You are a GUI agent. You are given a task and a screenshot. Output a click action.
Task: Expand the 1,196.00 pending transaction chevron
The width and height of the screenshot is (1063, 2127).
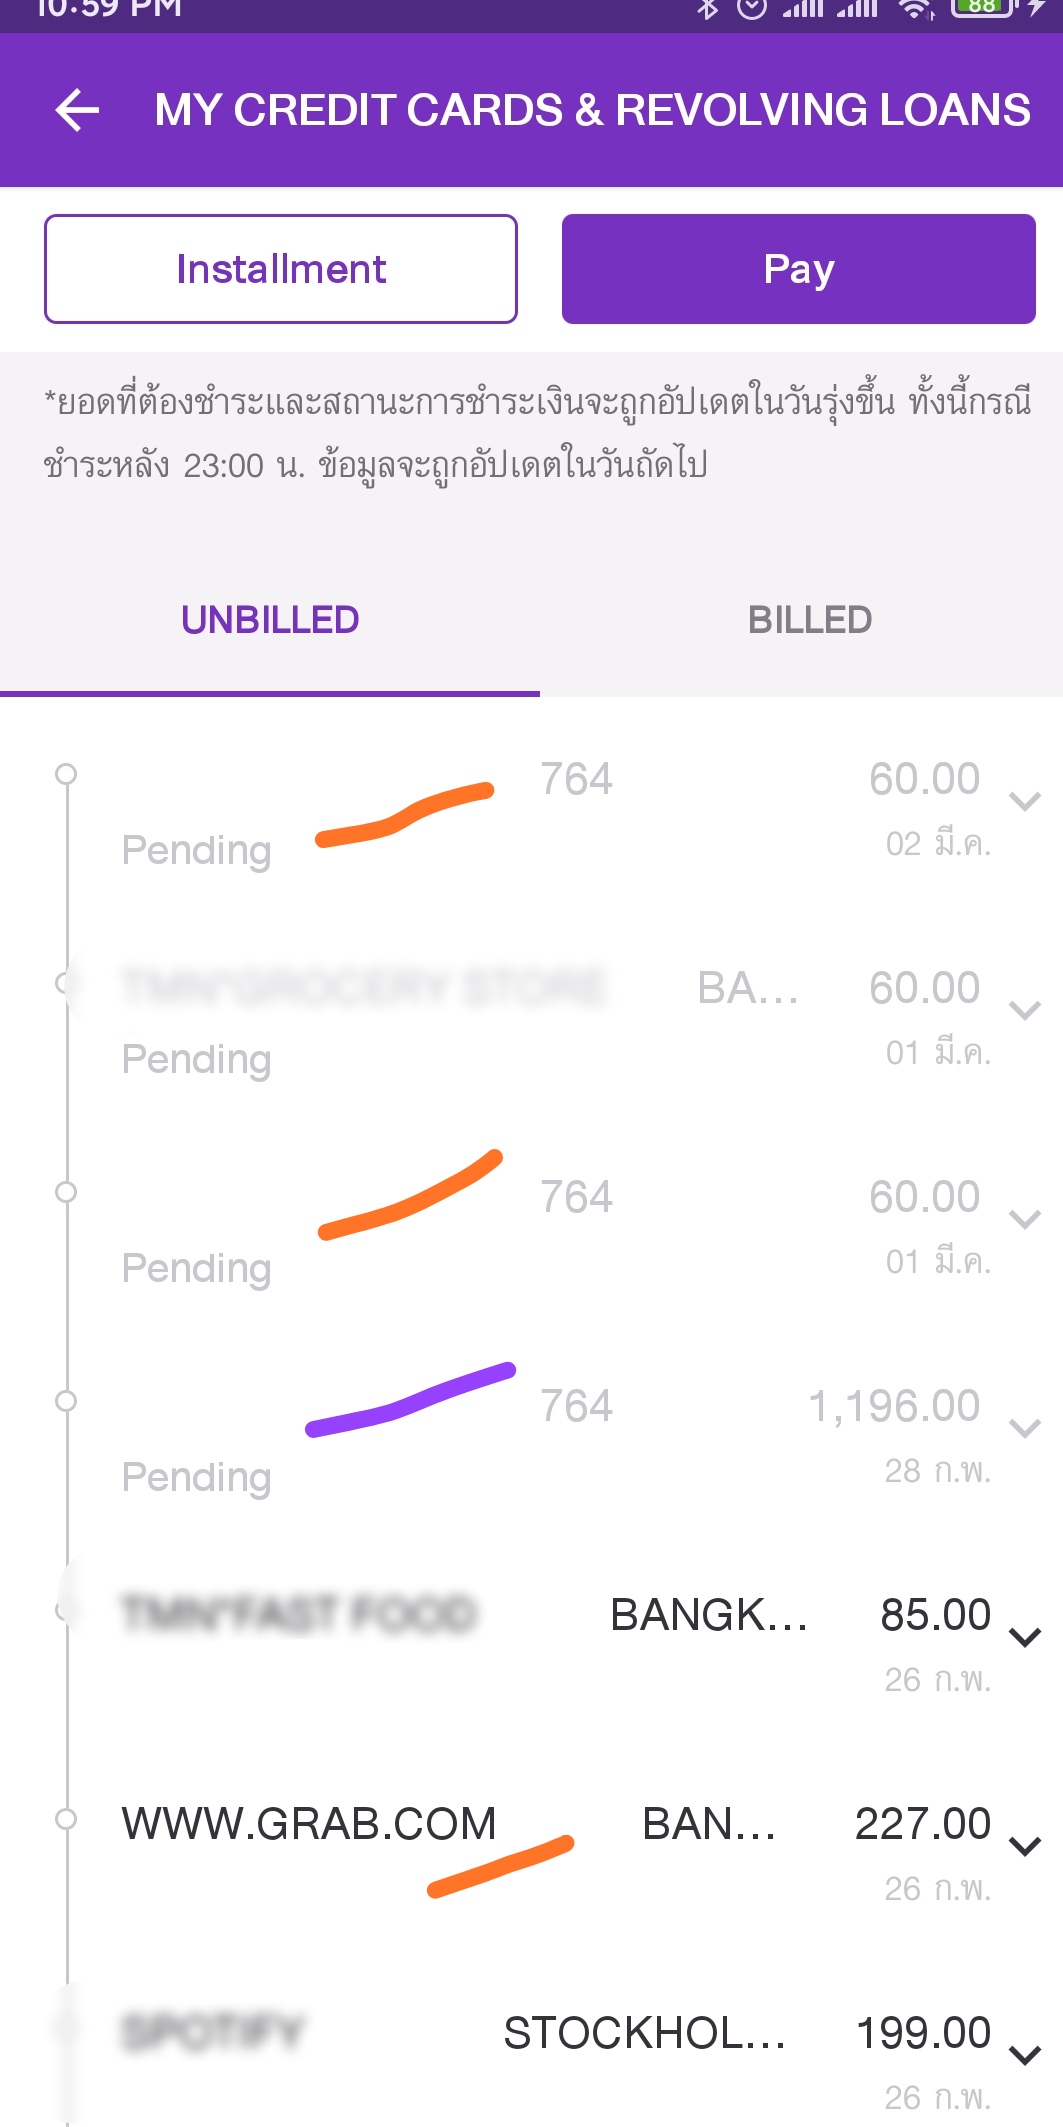pyautogui.click(x=1025, y=1428)
